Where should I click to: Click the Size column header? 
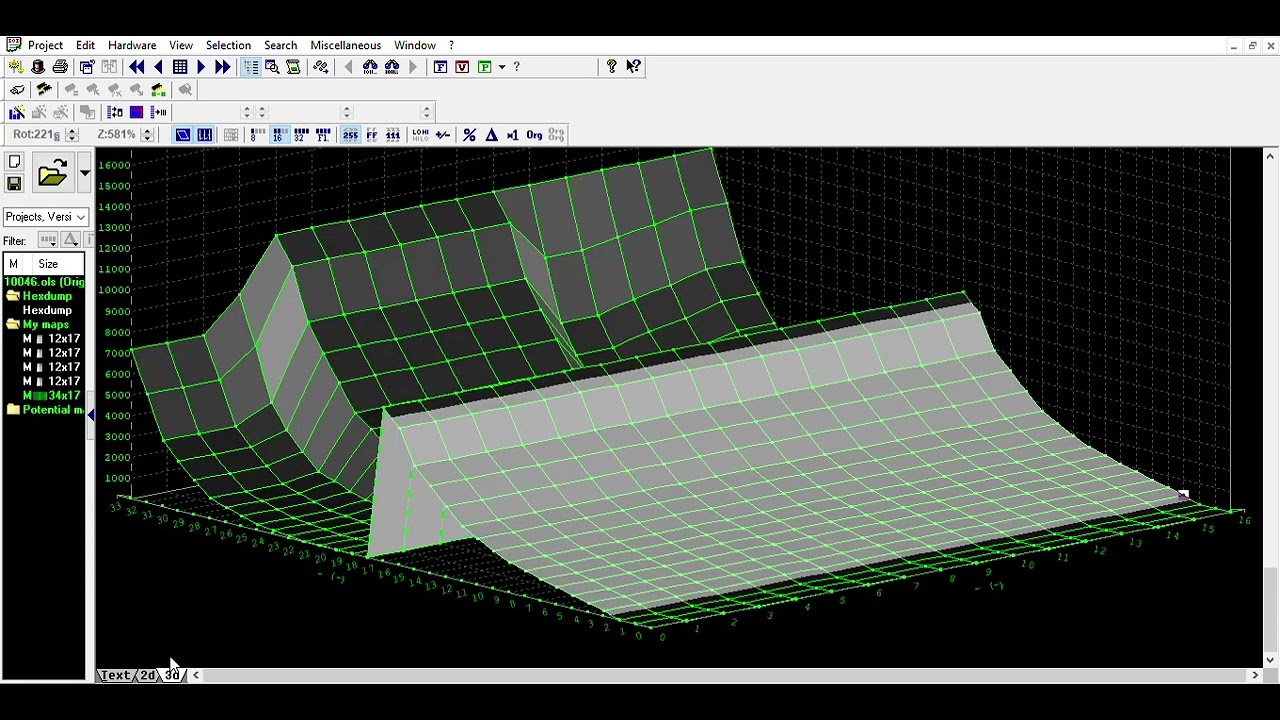coord(48,264)
